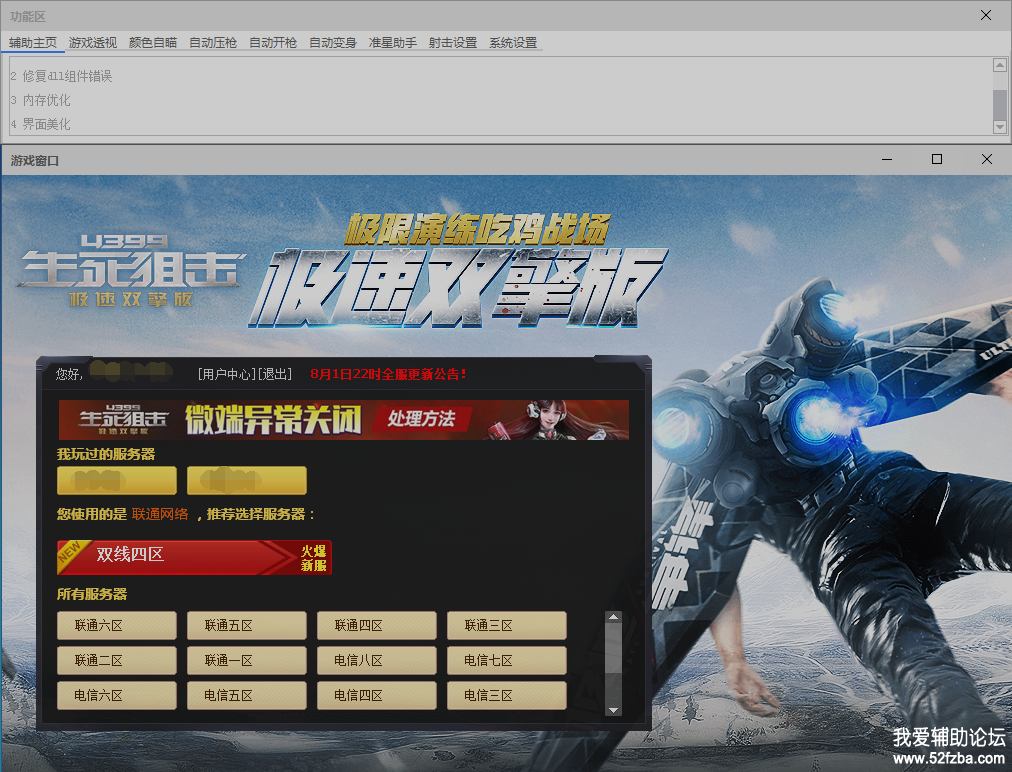Choose the 联通二区 server
Viewport: 1012px width, 772px height.
117,660
